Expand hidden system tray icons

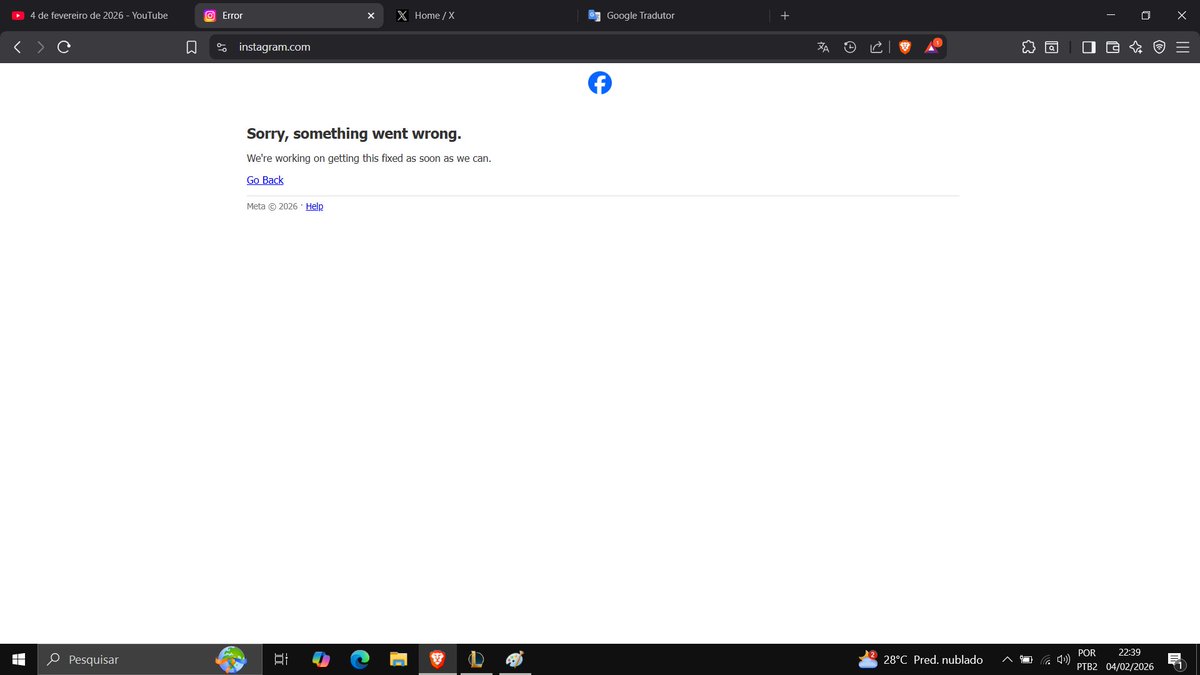(x=1008, y=659)
